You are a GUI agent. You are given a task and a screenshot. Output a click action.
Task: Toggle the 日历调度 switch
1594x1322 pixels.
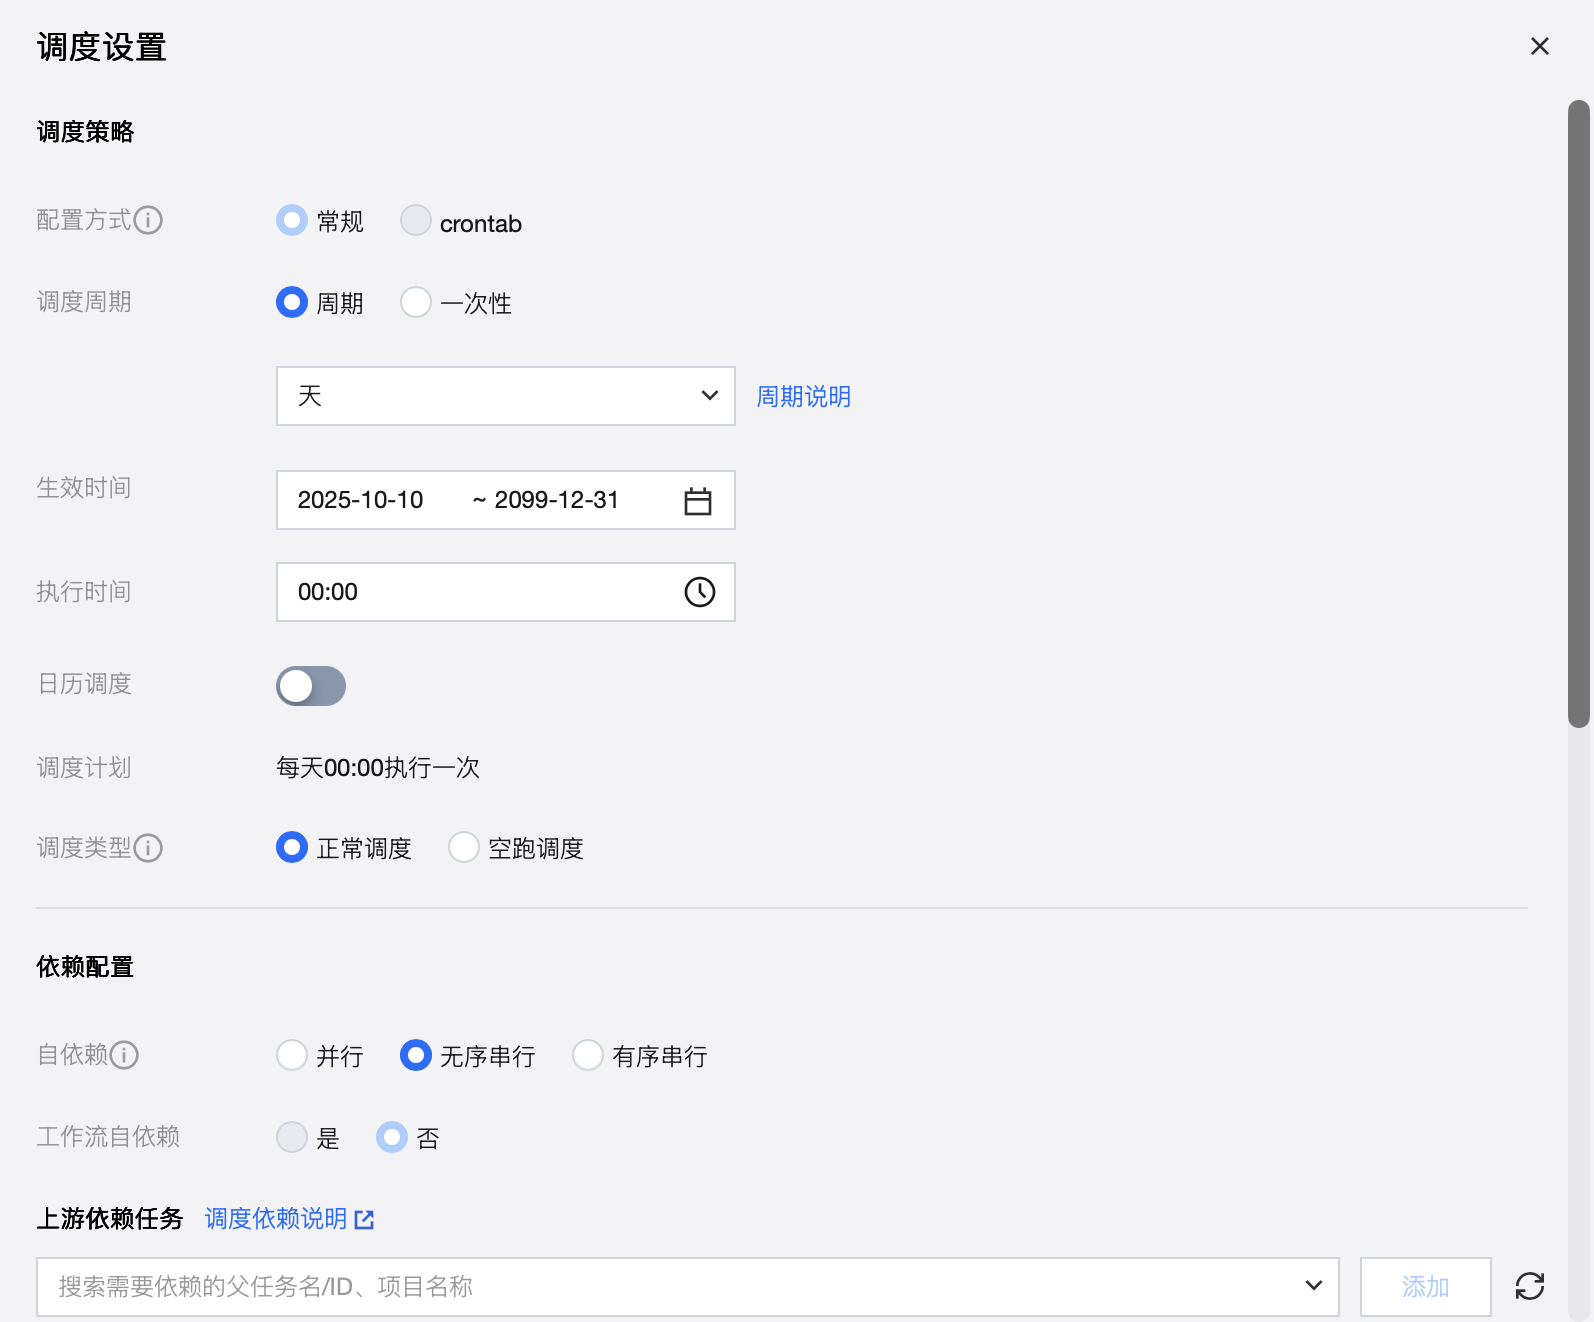tap(311, 686)
